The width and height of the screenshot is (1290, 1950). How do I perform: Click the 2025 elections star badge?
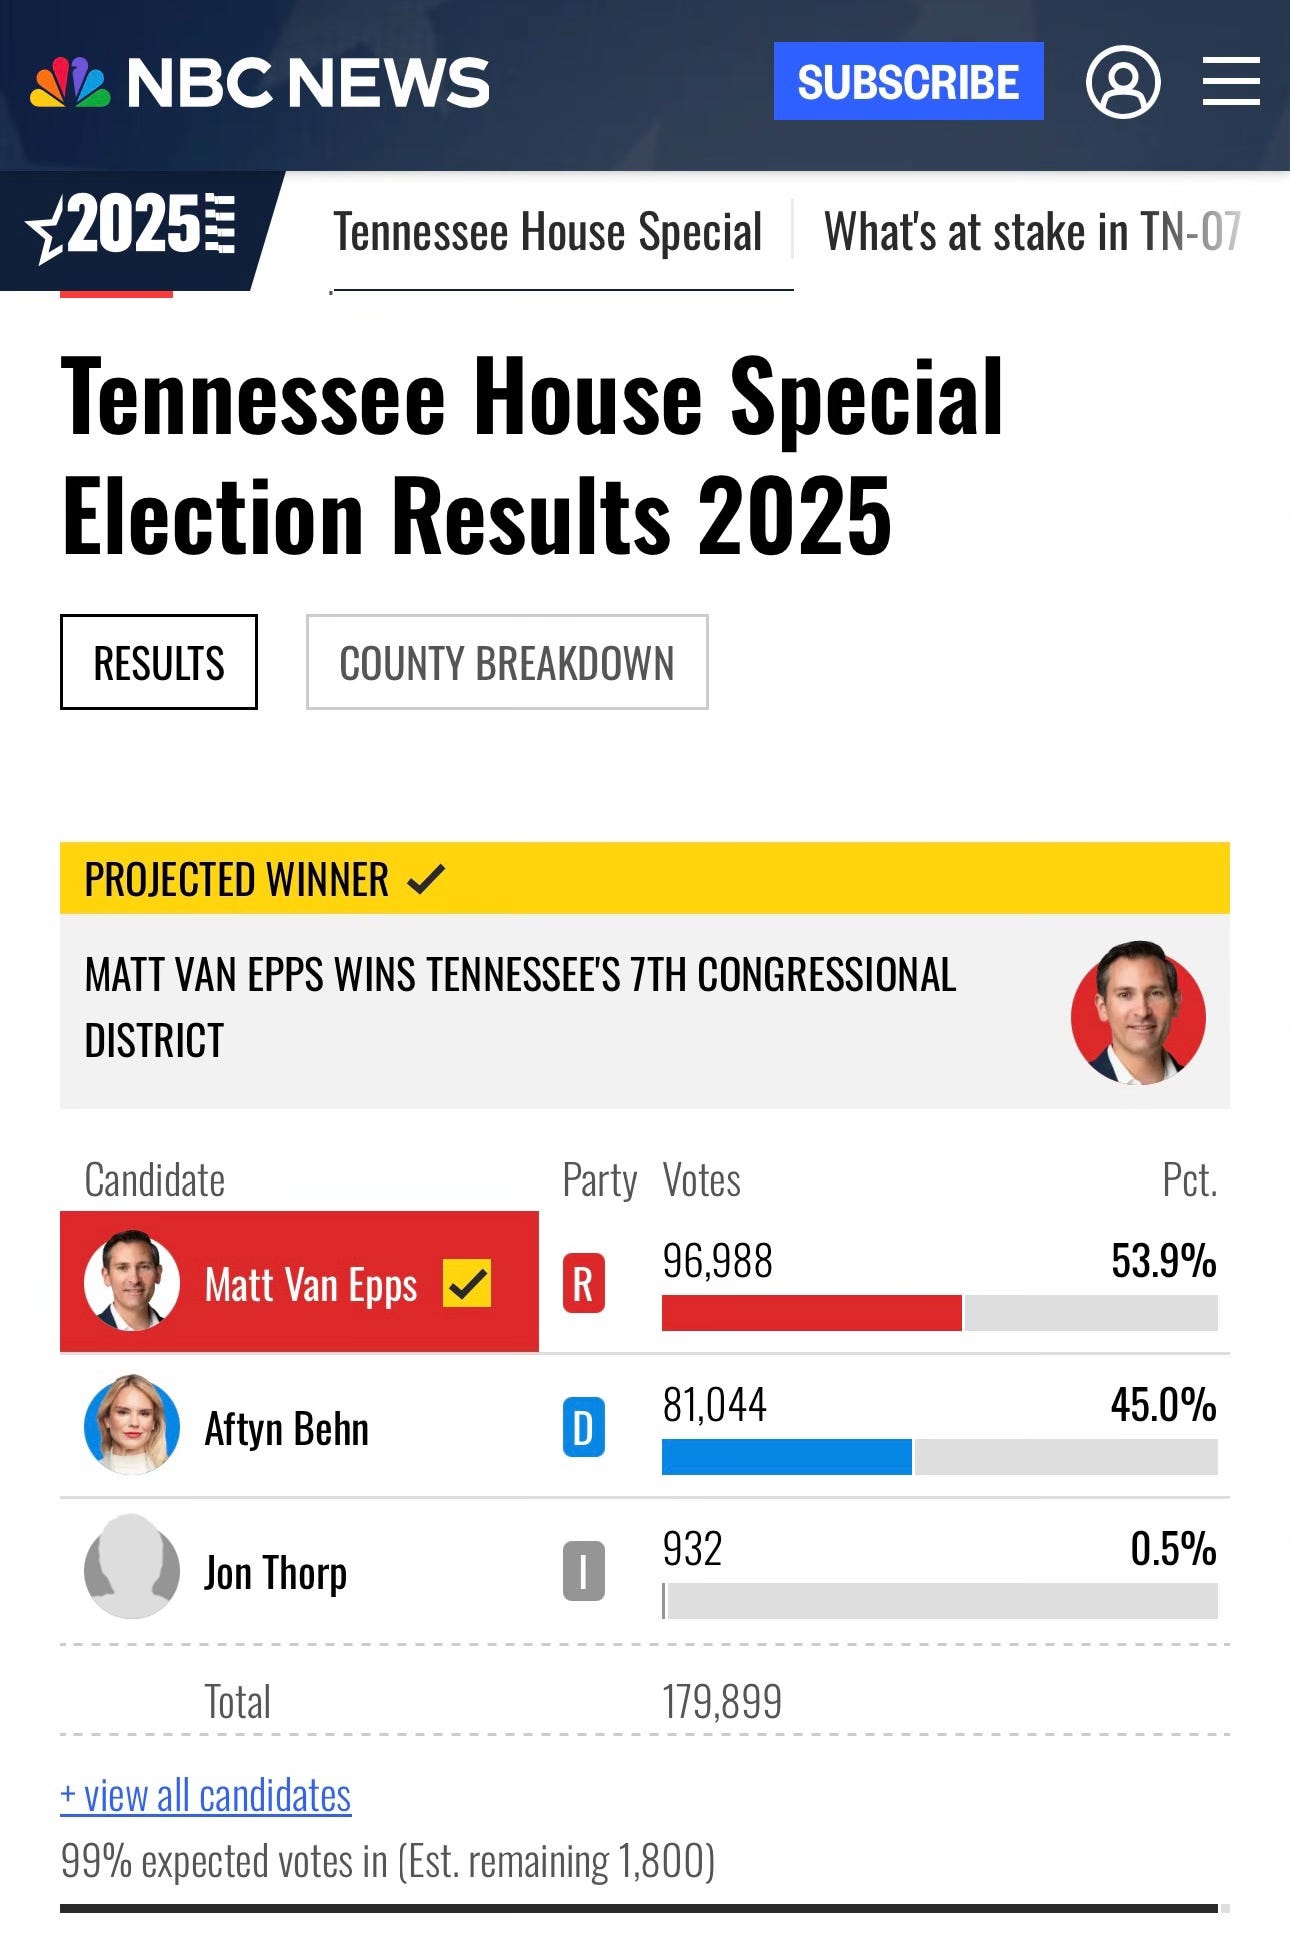pyautogui.click(x=131, y=228)
